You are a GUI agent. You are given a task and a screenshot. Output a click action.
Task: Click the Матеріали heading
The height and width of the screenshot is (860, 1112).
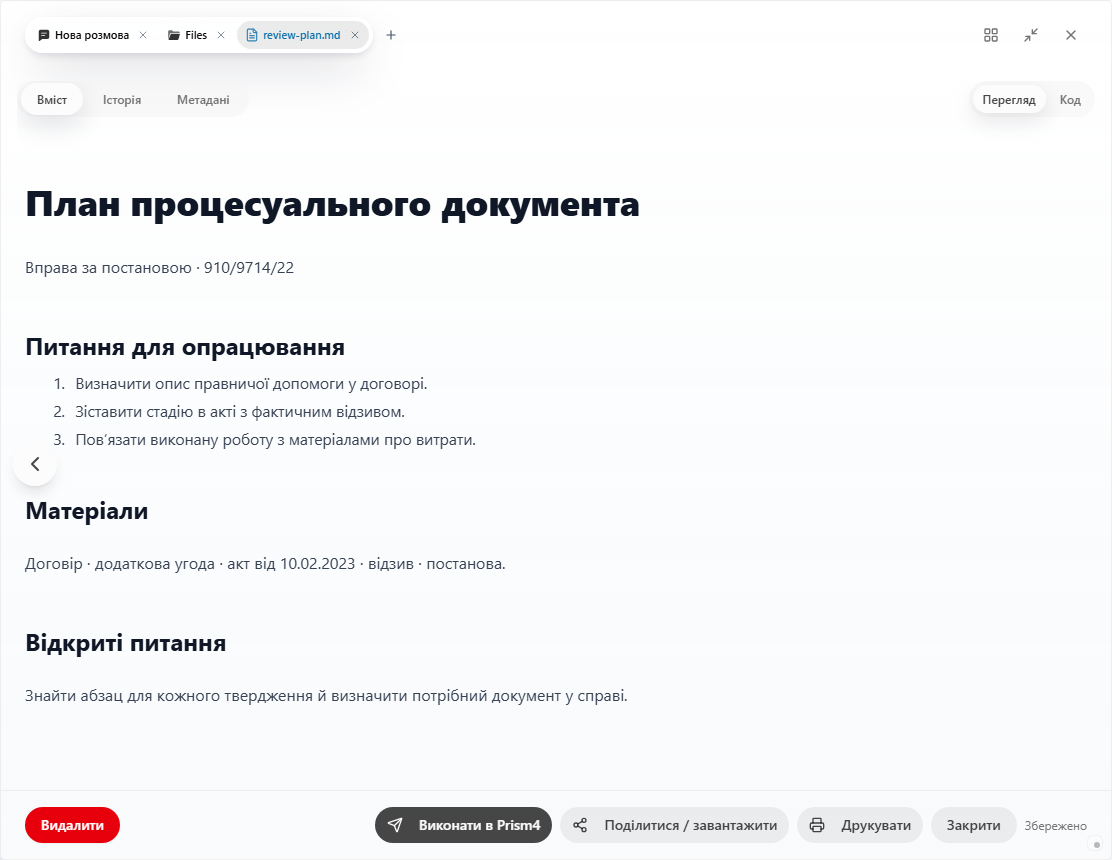pyautogui.click(x=87, y=510)
